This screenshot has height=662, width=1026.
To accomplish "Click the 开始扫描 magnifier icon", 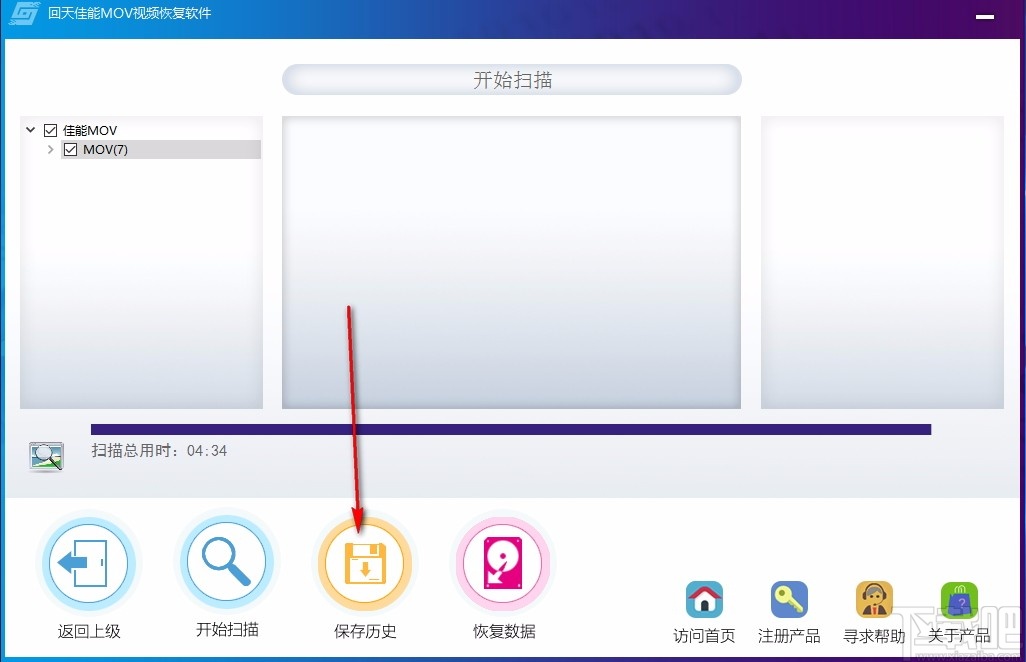I will coord(226,562).
